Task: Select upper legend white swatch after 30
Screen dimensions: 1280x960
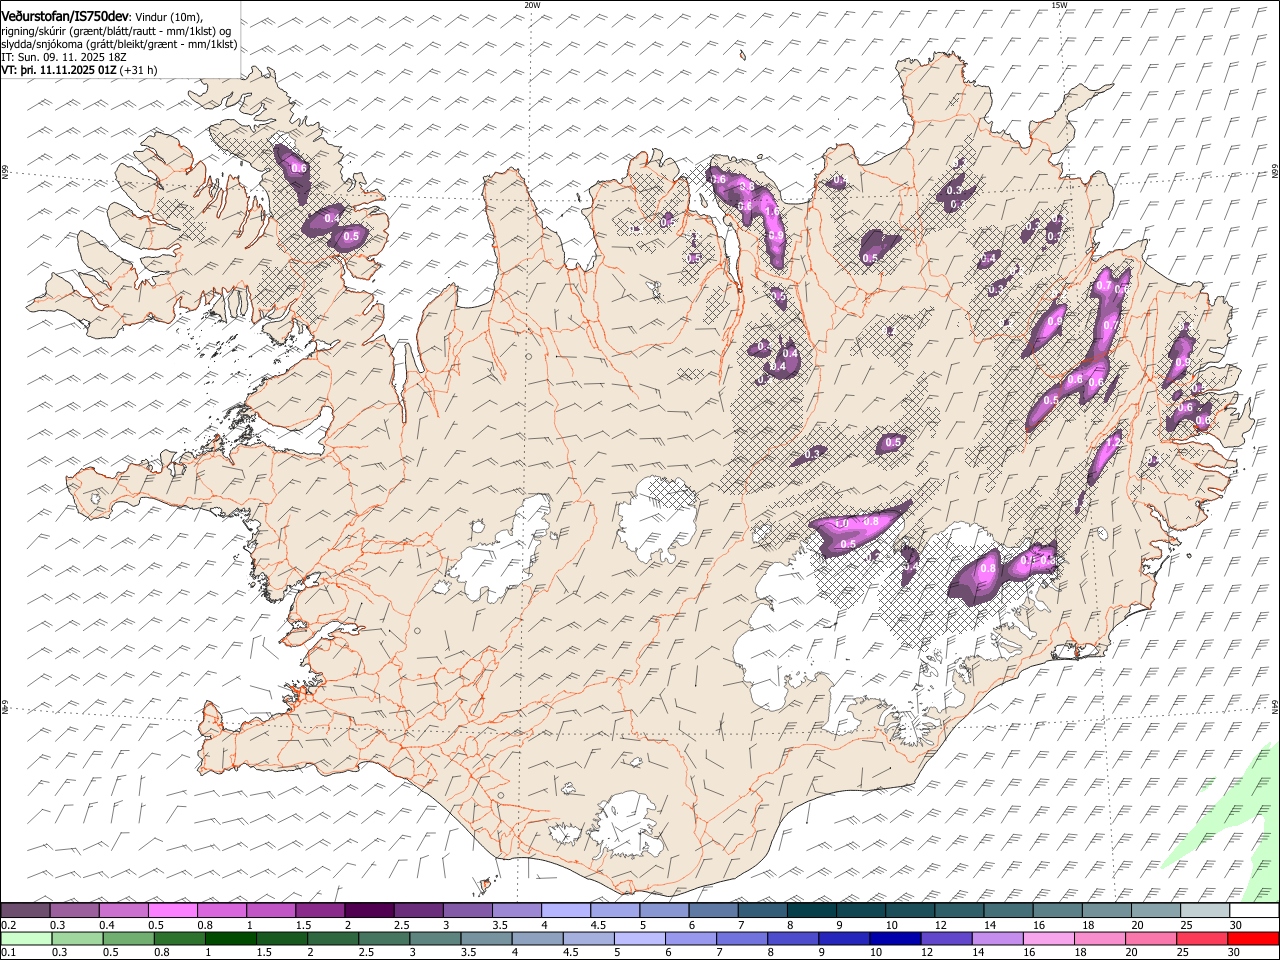Action: tap(1255, 910)
